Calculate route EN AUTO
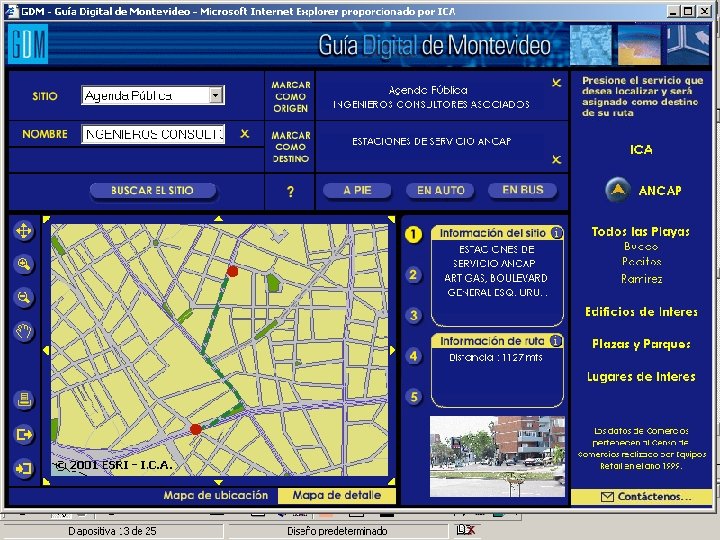 coord(440,190)
